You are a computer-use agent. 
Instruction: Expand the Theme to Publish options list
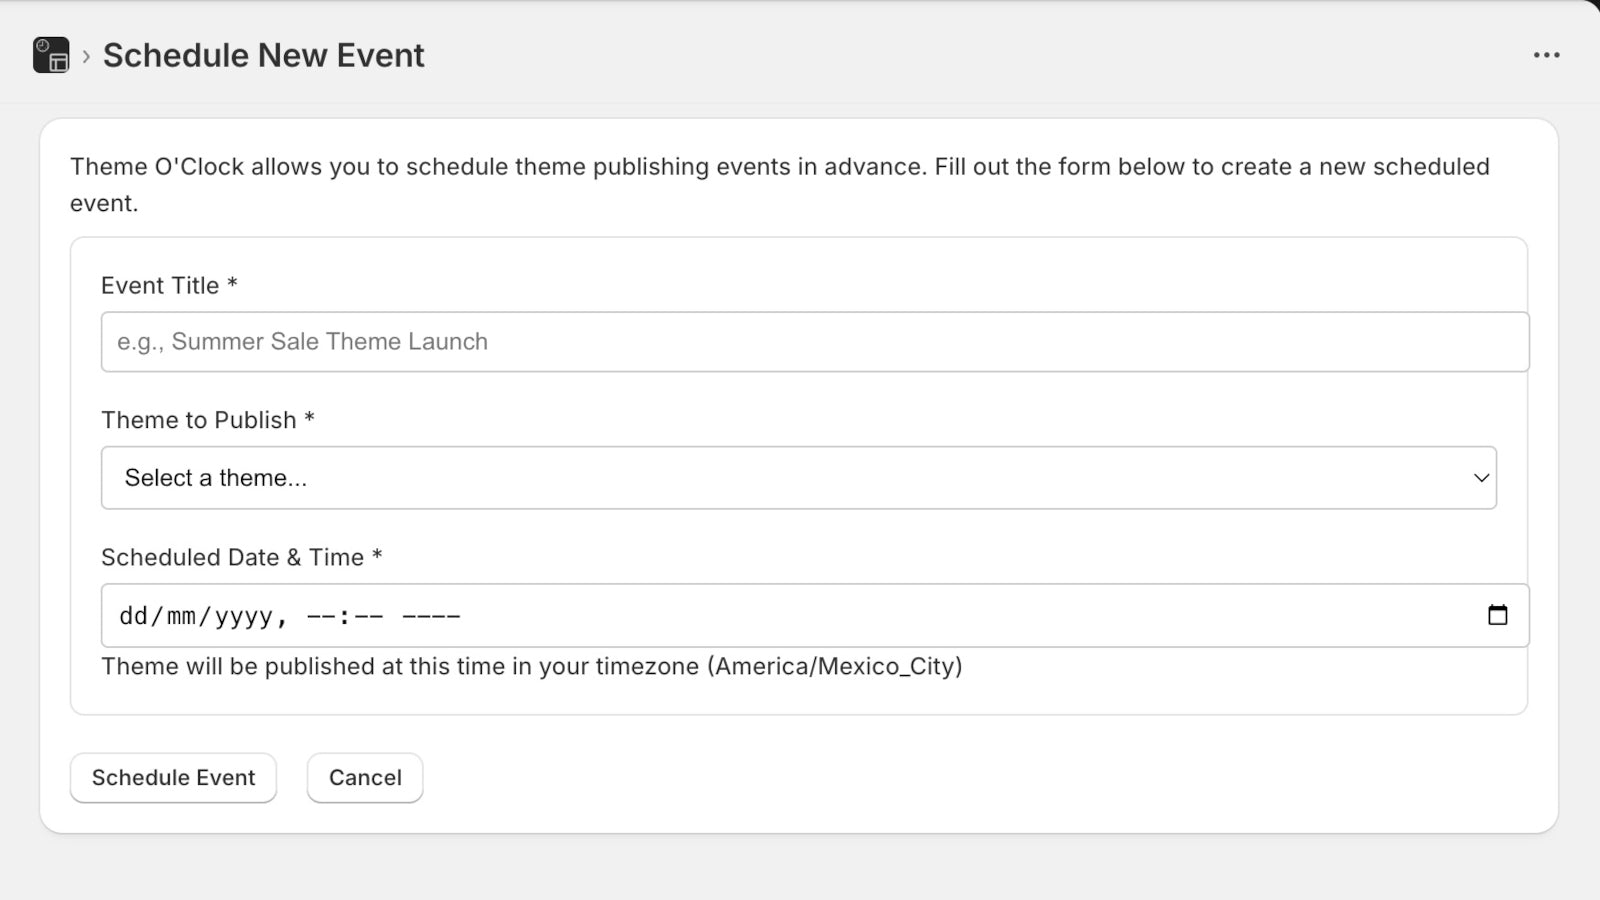800,478
